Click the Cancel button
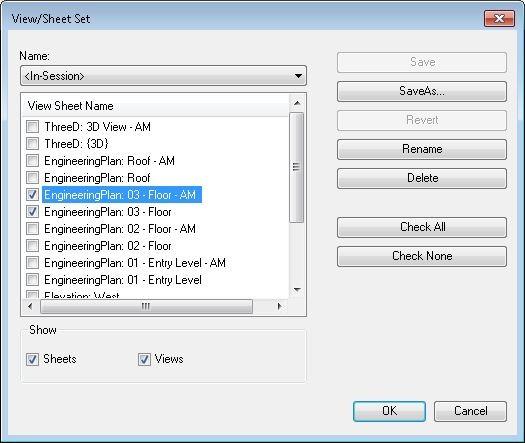Screen dimensions: 525x443 click(470, 411)
